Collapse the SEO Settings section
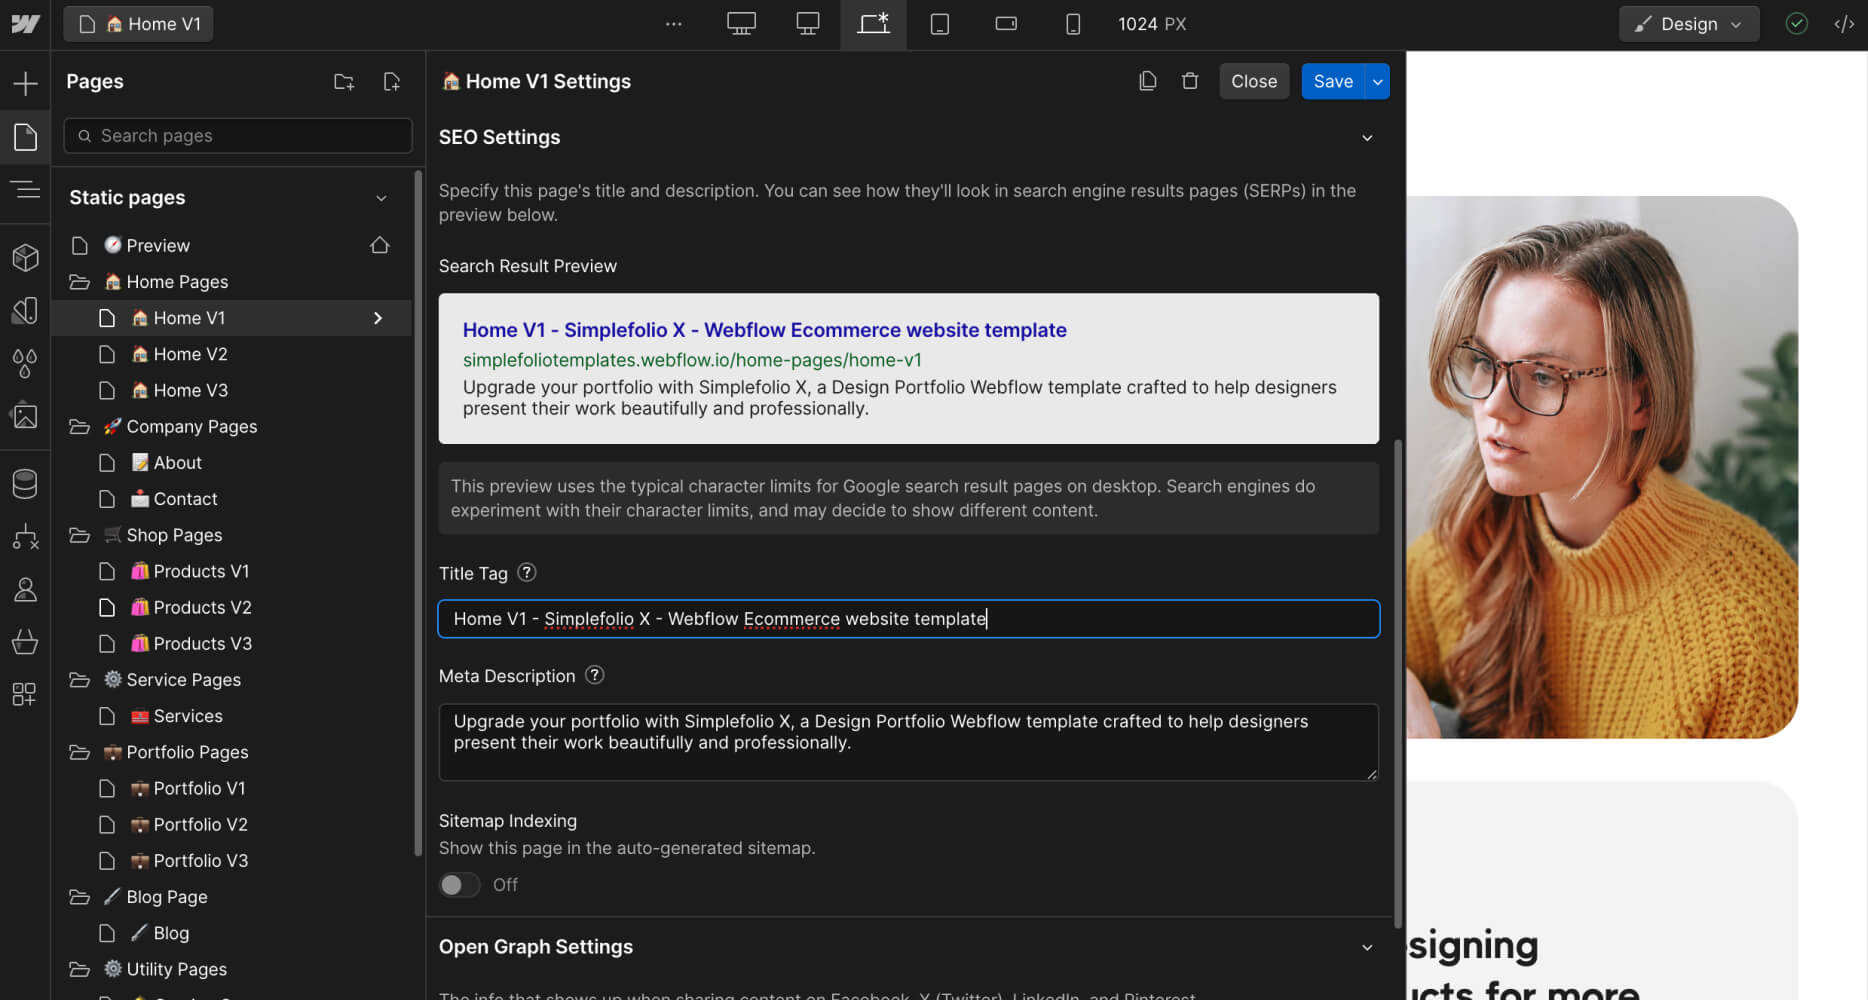The image size is (1868, 1000). point(1367,138)
